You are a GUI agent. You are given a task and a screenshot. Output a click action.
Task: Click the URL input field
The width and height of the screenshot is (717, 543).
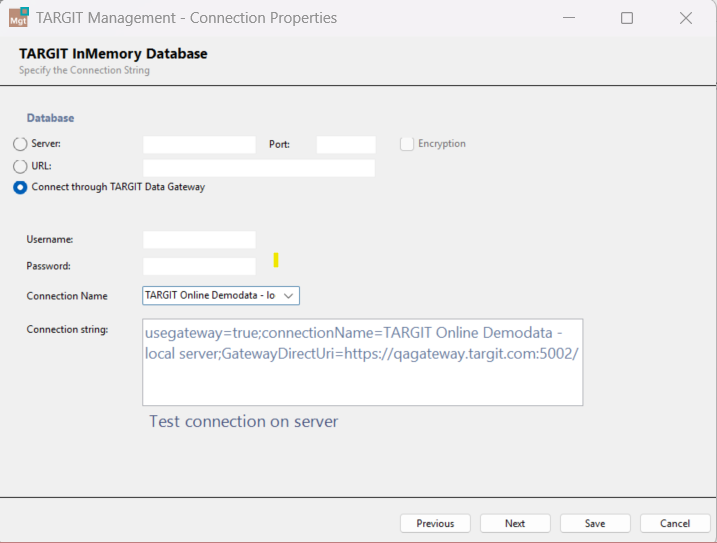(x=259, y=168)
